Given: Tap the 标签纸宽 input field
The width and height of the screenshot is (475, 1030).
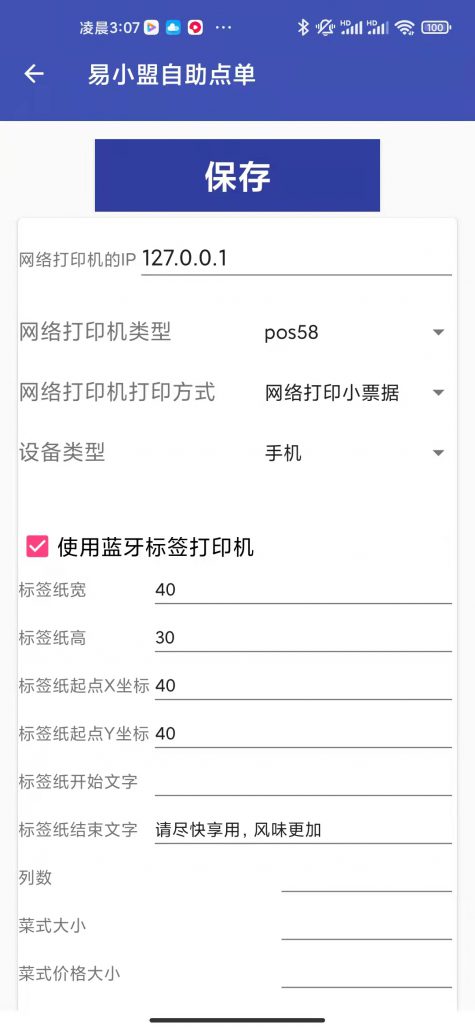Looking at the screenshot, I should click(x=304, y=589).
